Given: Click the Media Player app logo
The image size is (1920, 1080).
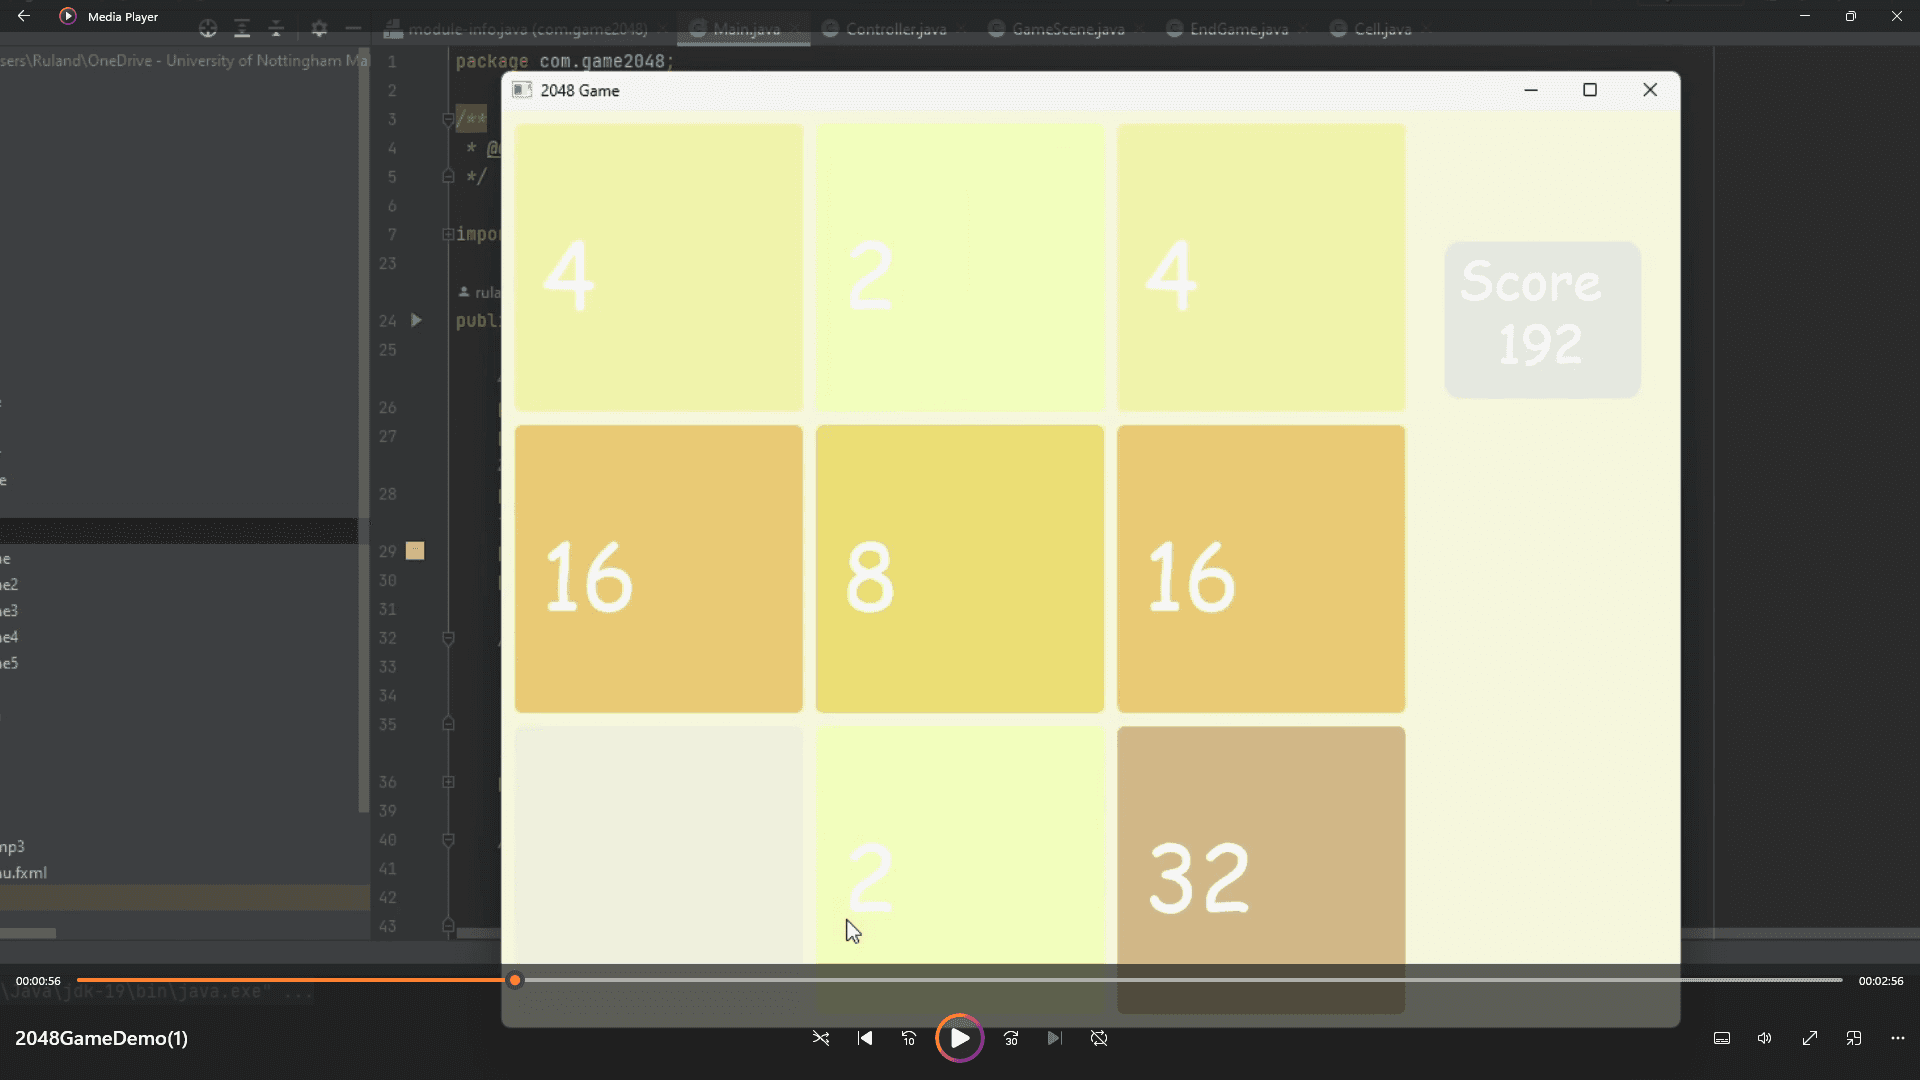Looking at the screenshot, I should click(x=67, y=16).
